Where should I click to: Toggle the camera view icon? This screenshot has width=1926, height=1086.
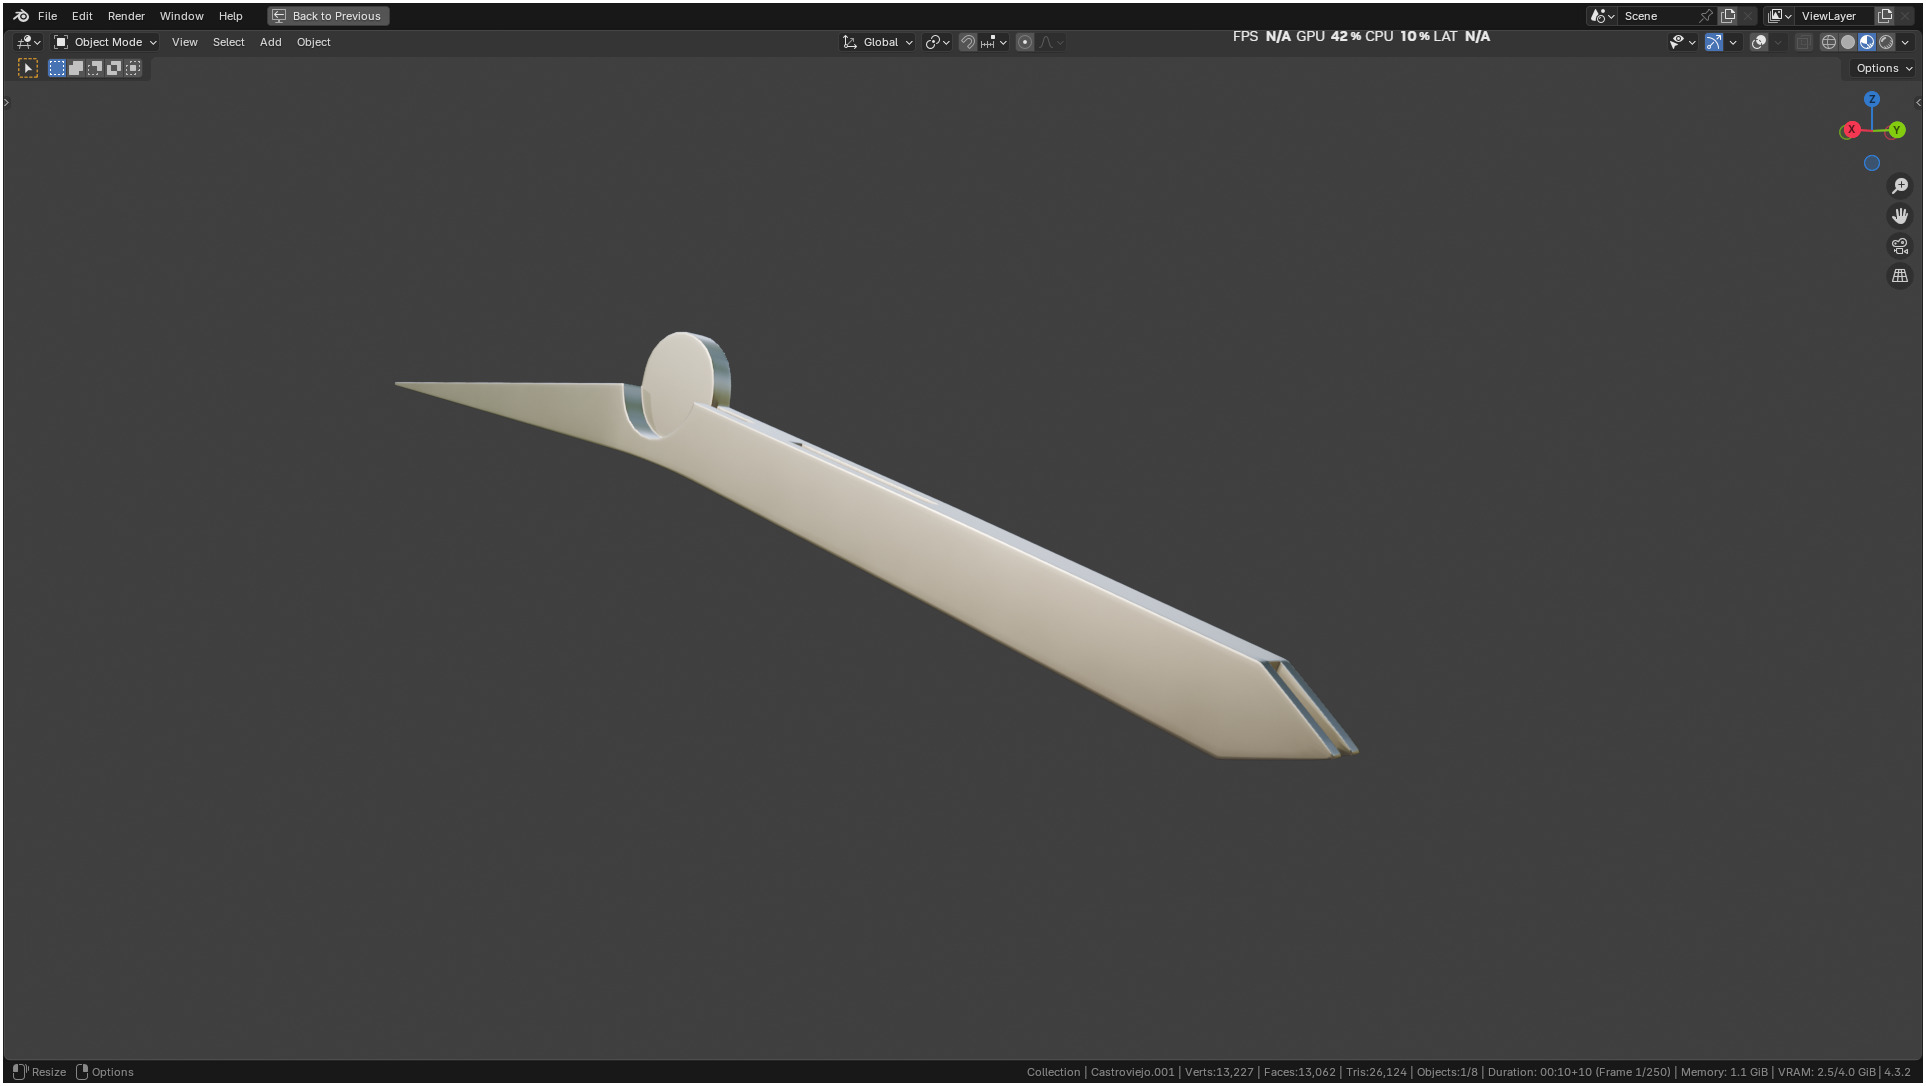(1900, 246)
